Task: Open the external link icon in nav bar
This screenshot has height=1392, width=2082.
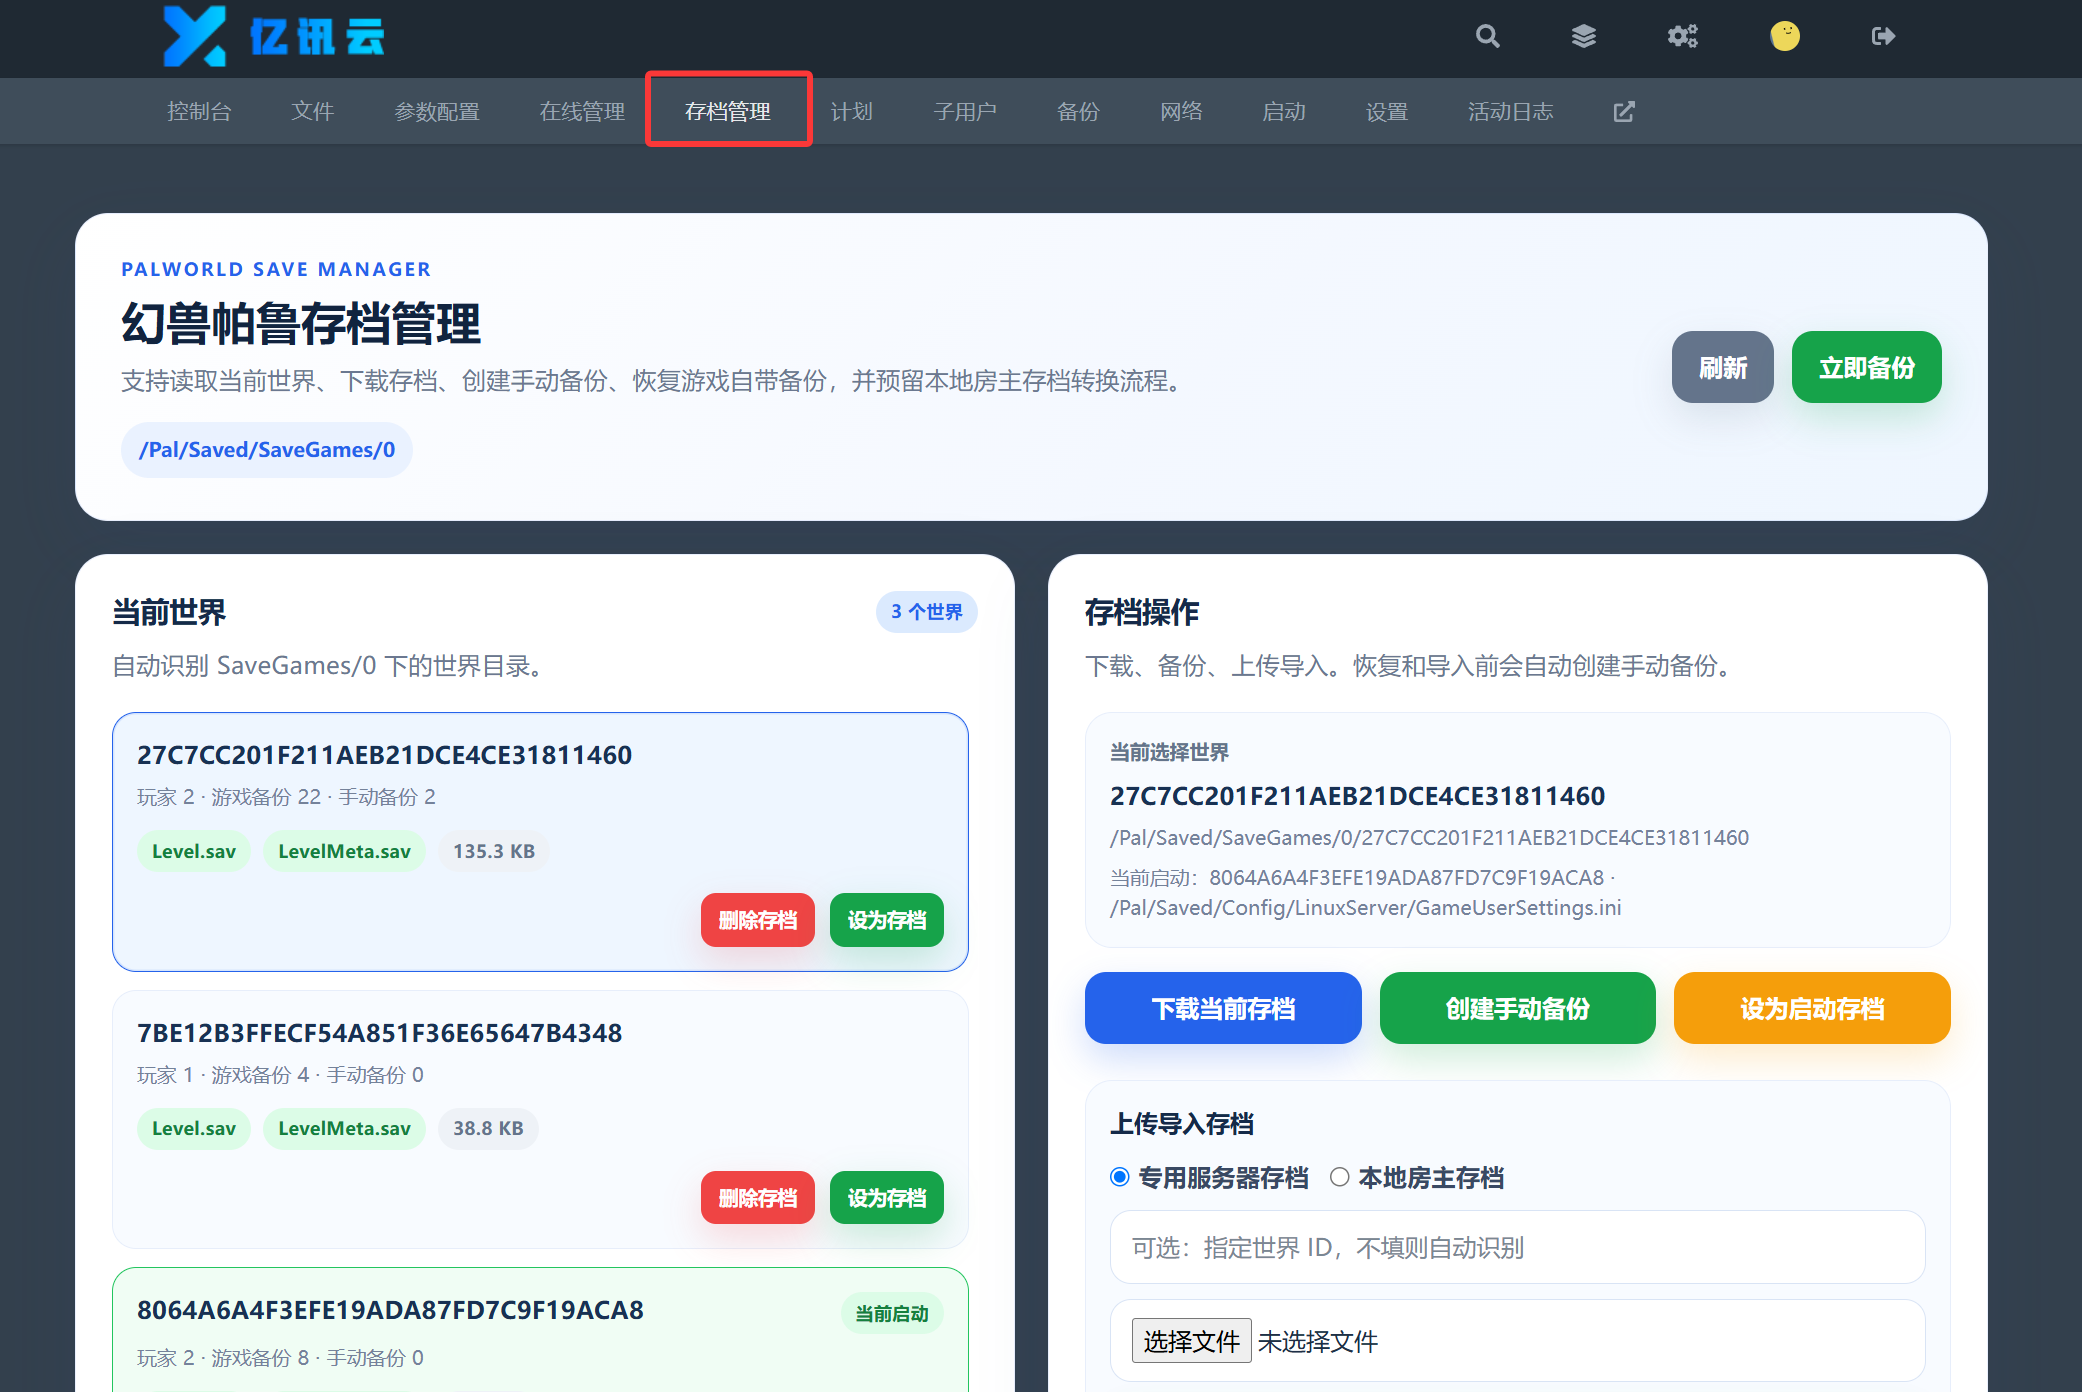Action: 1624,112
